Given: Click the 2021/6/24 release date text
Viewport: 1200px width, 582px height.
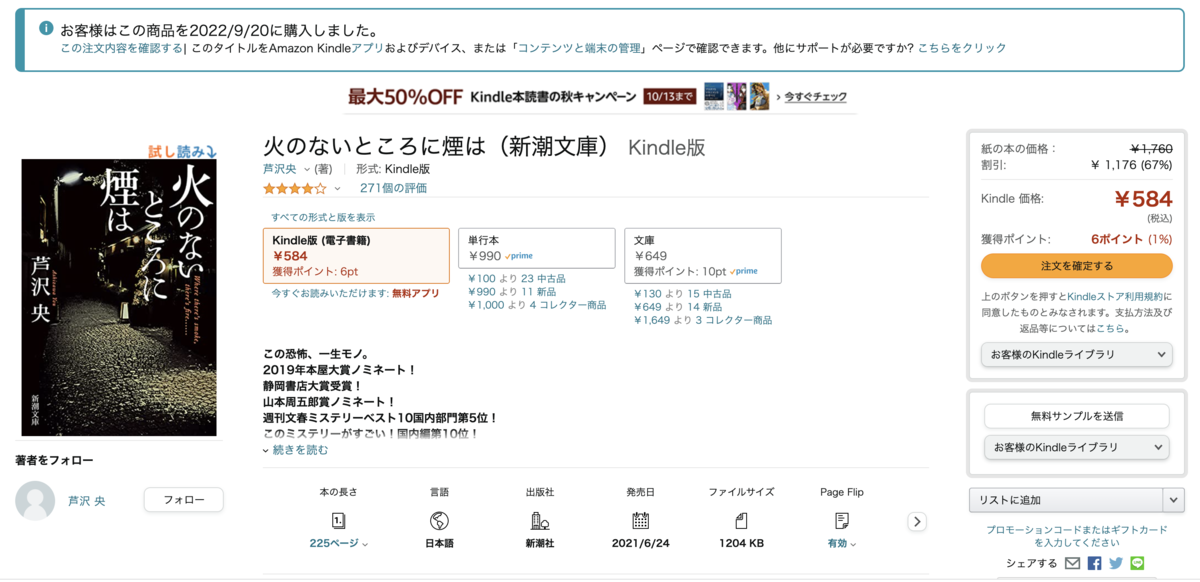Looking at the screenshot, I should (x=640, y=543).
